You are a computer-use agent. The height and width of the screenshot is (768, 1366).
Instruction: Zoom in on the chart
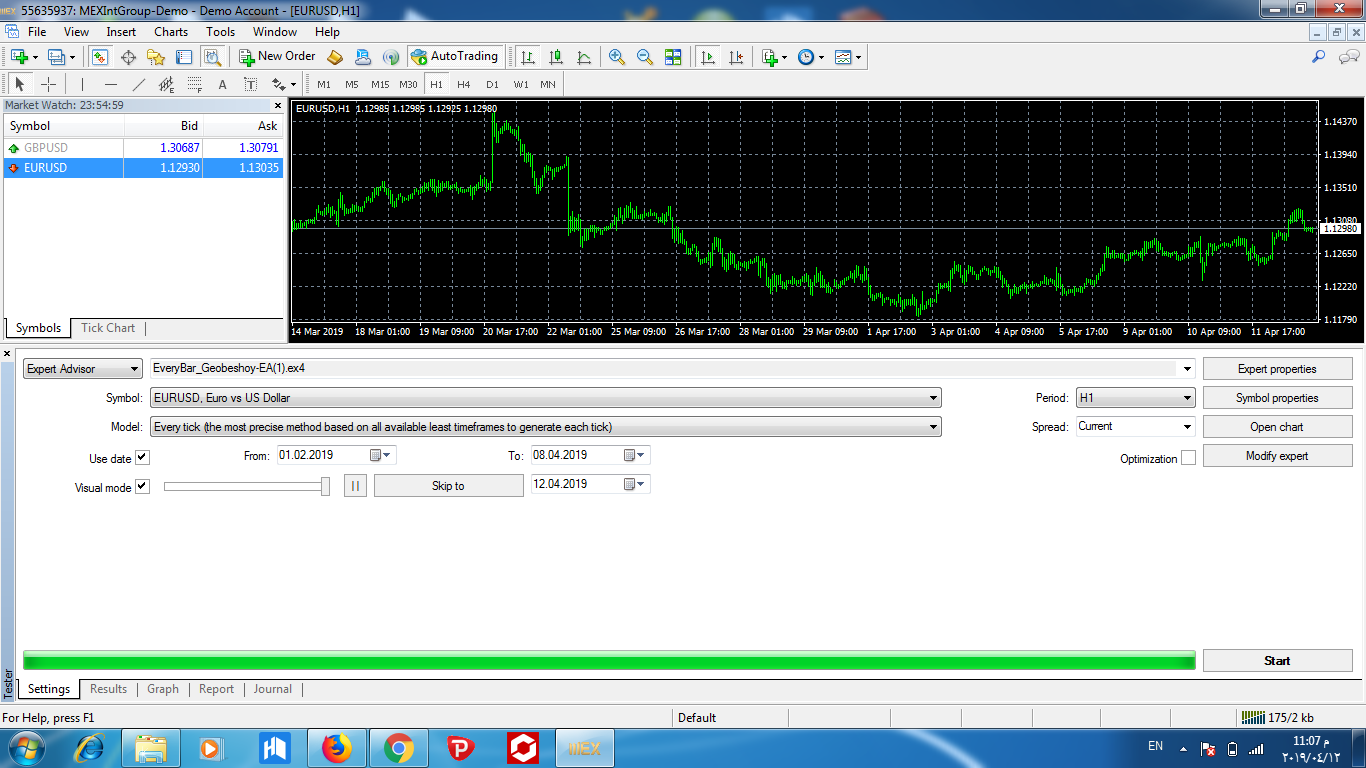click(617, 57)
